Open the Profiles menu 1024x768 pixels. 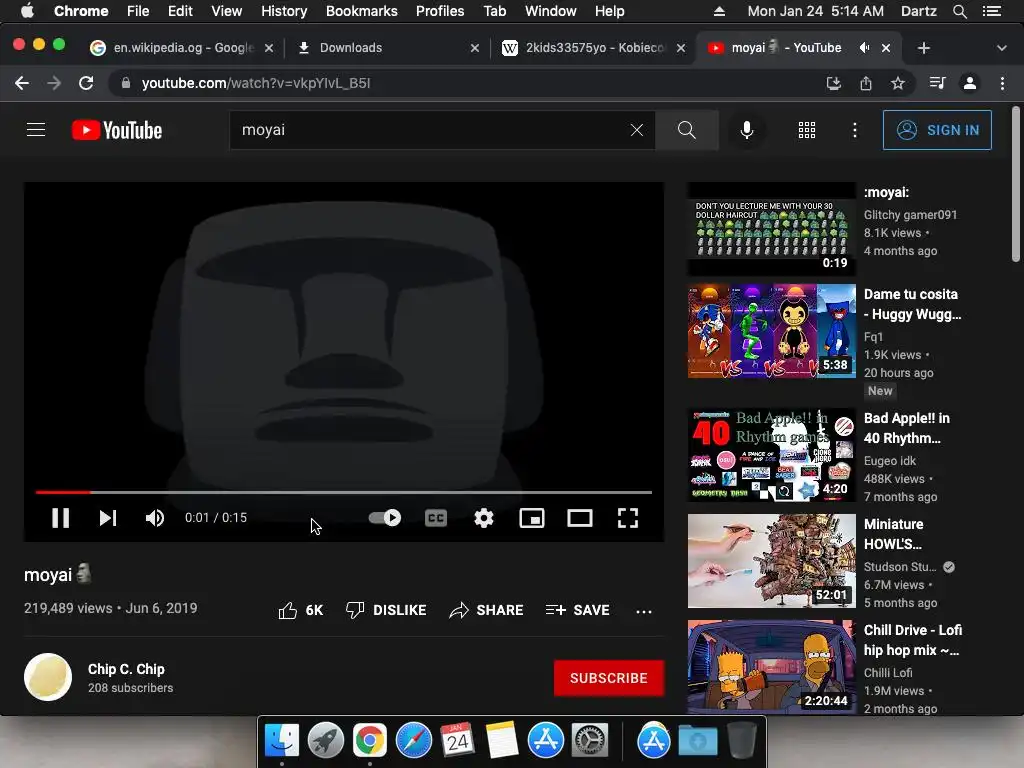440,11
